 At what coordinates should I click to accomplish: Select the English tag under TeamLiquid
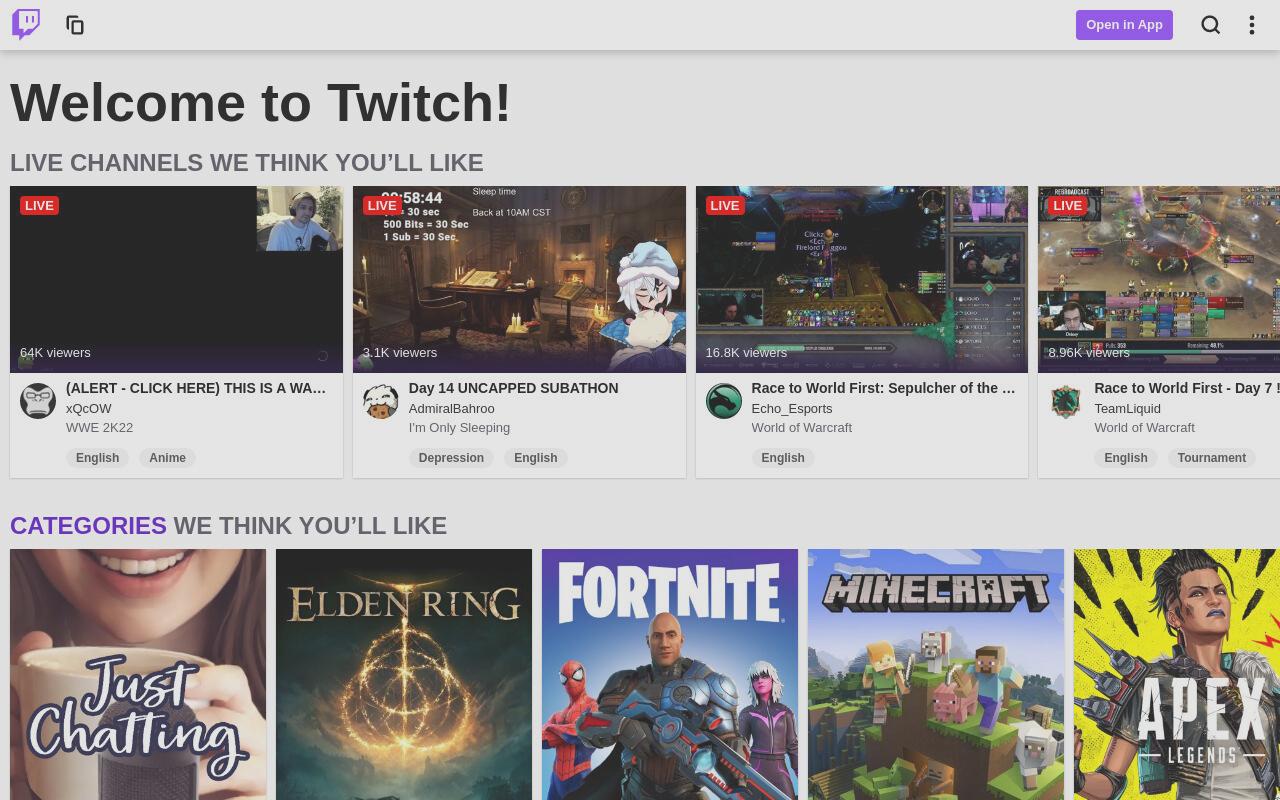tap(1125, 458)
